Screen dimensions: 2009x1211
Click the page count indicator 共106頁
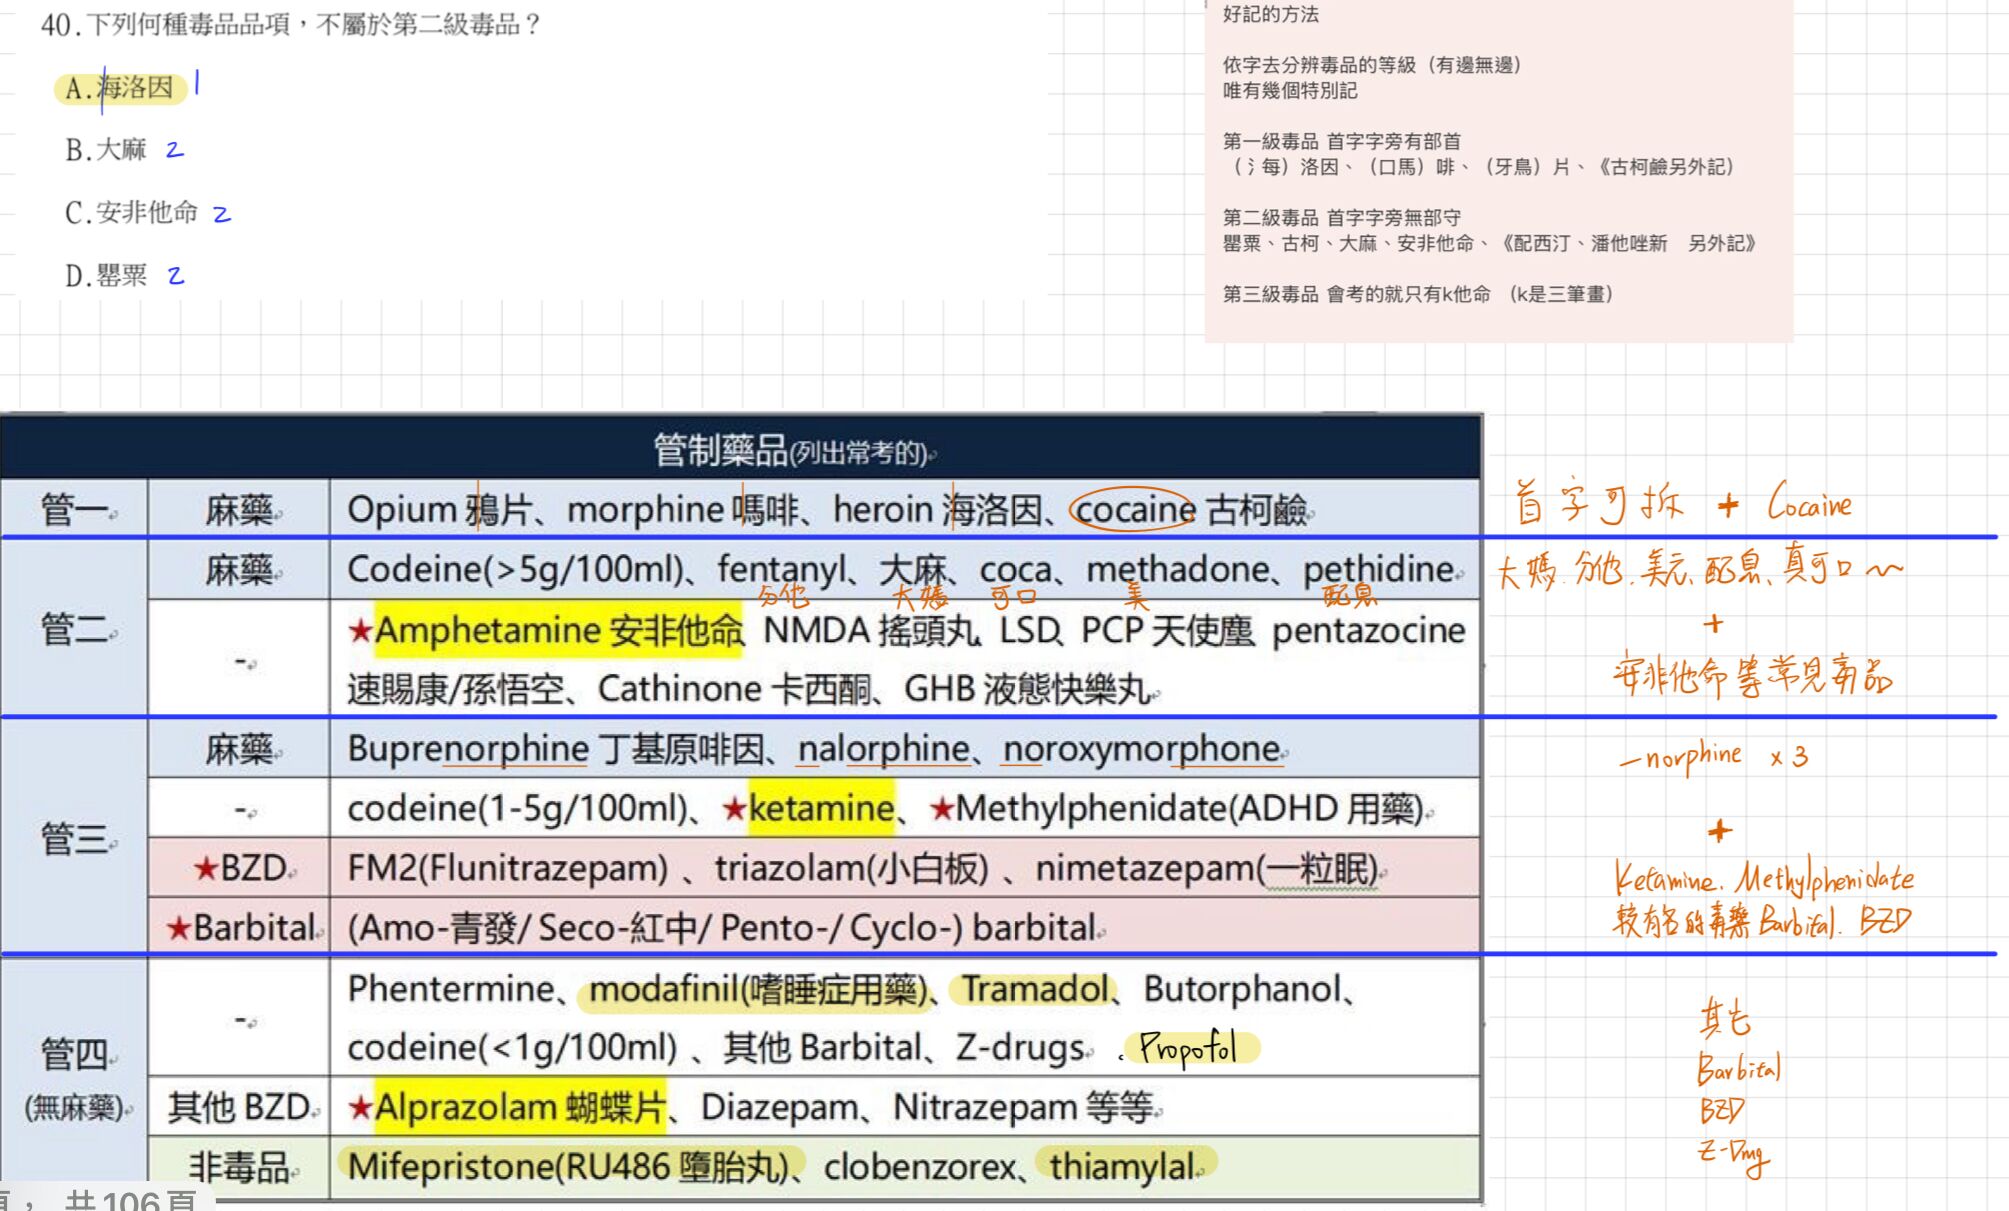point(130,1200)
